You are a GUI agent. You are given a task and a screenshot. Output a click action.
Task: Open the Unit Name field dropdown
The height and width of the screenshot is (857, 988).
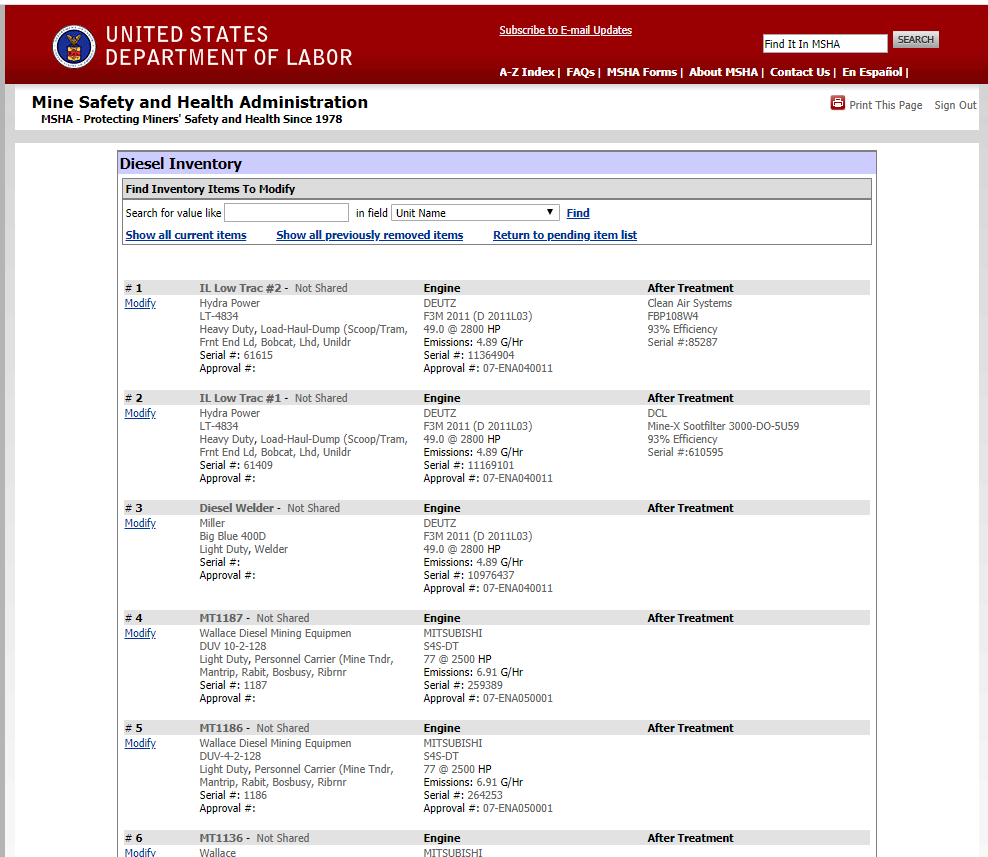click(x=475, y=213)
